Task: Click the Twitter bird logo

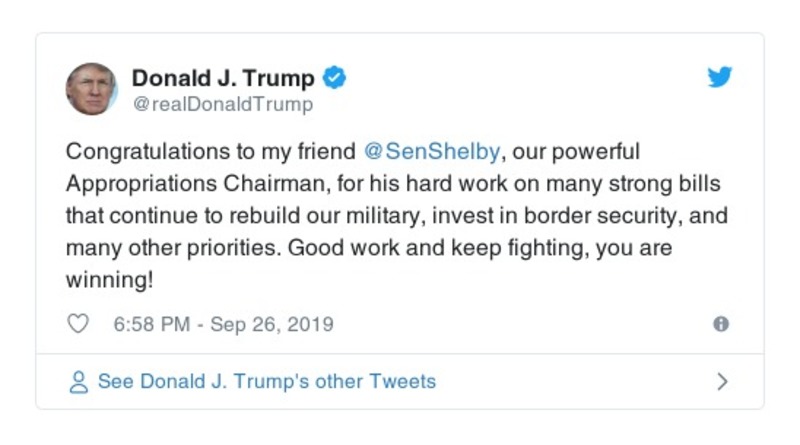Action: [720, 78]
